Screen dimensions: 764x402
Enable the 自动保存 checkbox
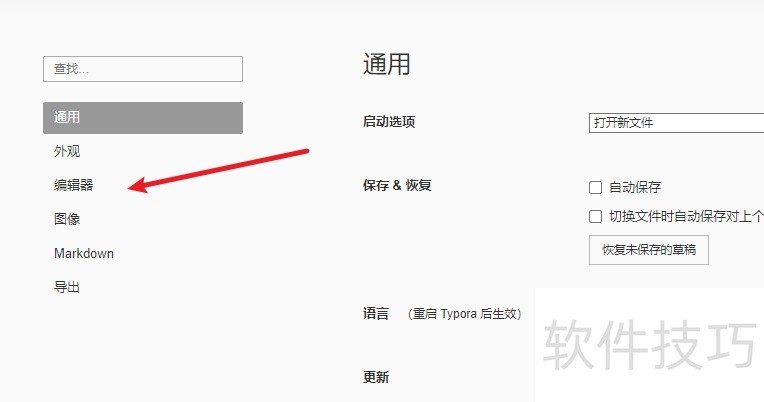[595, 188]
